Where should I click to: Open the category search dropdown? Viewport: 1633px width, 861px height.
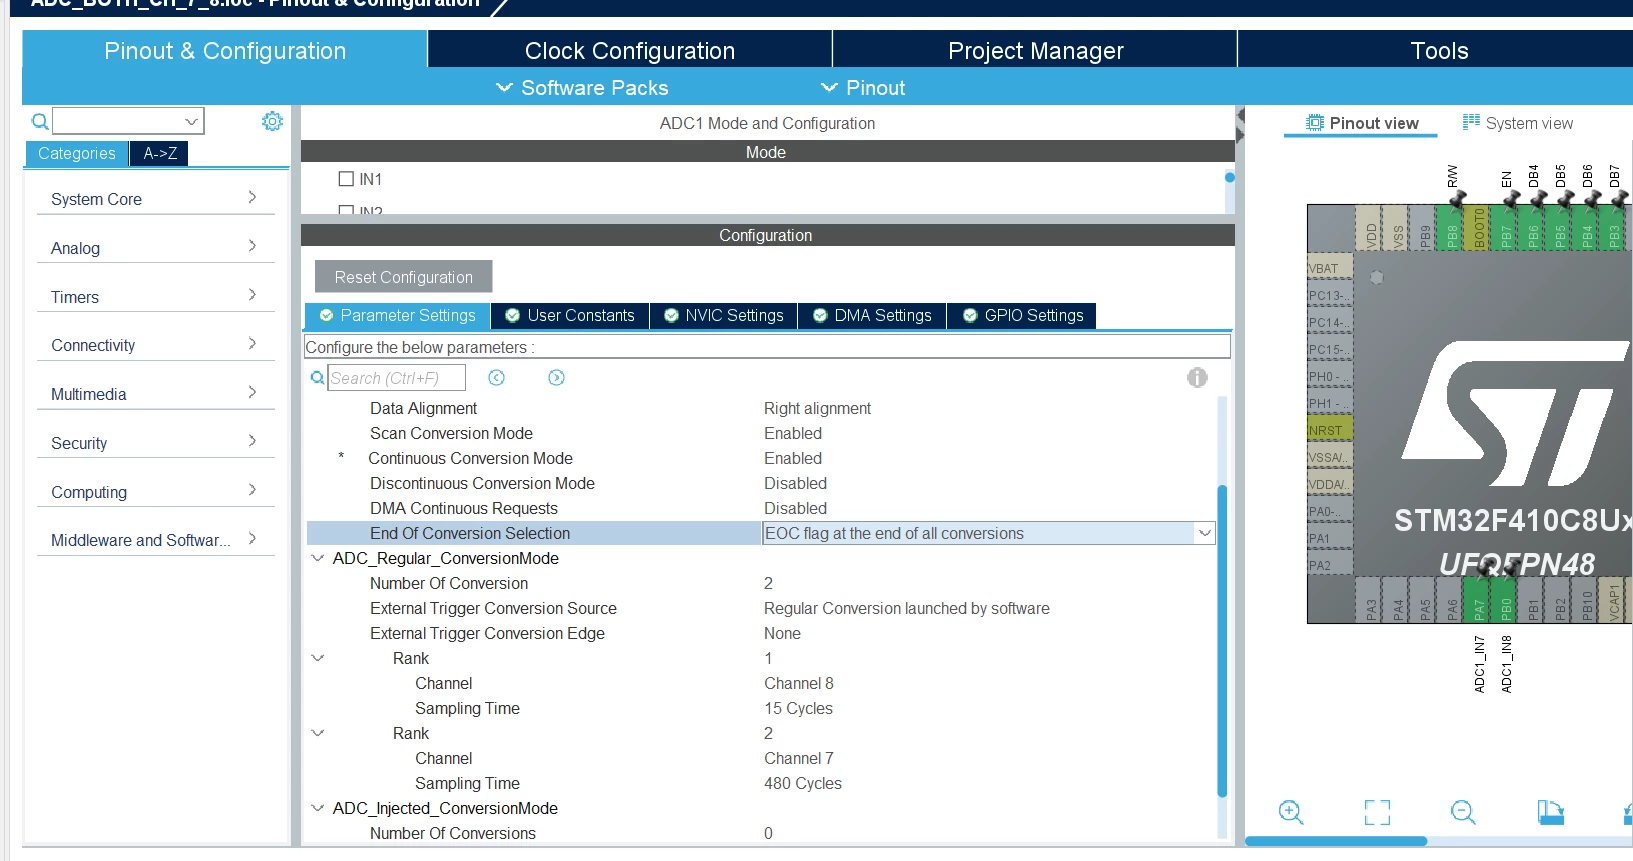tap(191, 122)
